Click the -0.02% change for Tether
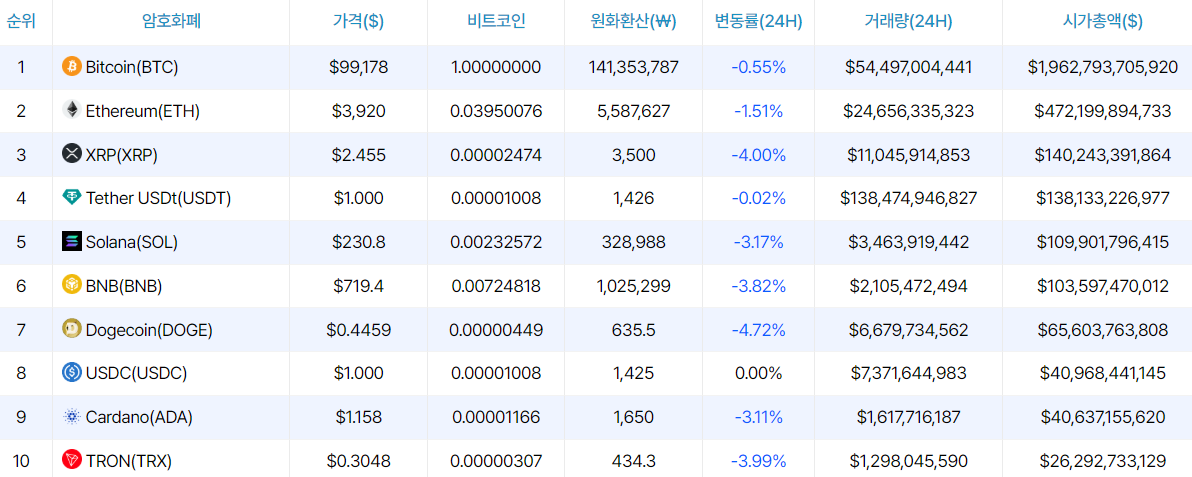Viewport: 1192px width, 477px height. pos(759,199)
